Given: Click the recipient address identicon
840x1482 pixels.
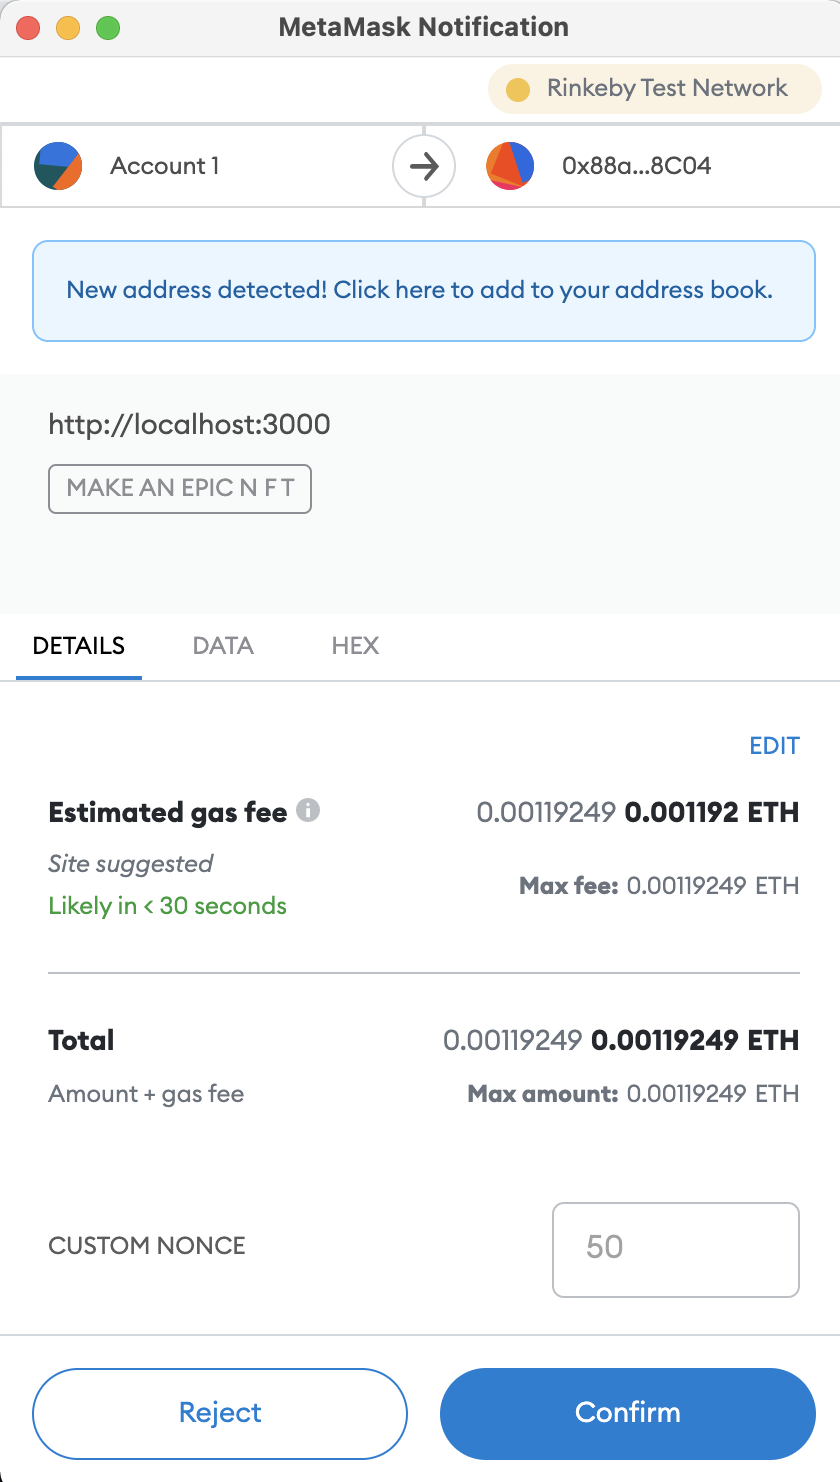Looking at the screenshot, I should (x=510, y=166).
